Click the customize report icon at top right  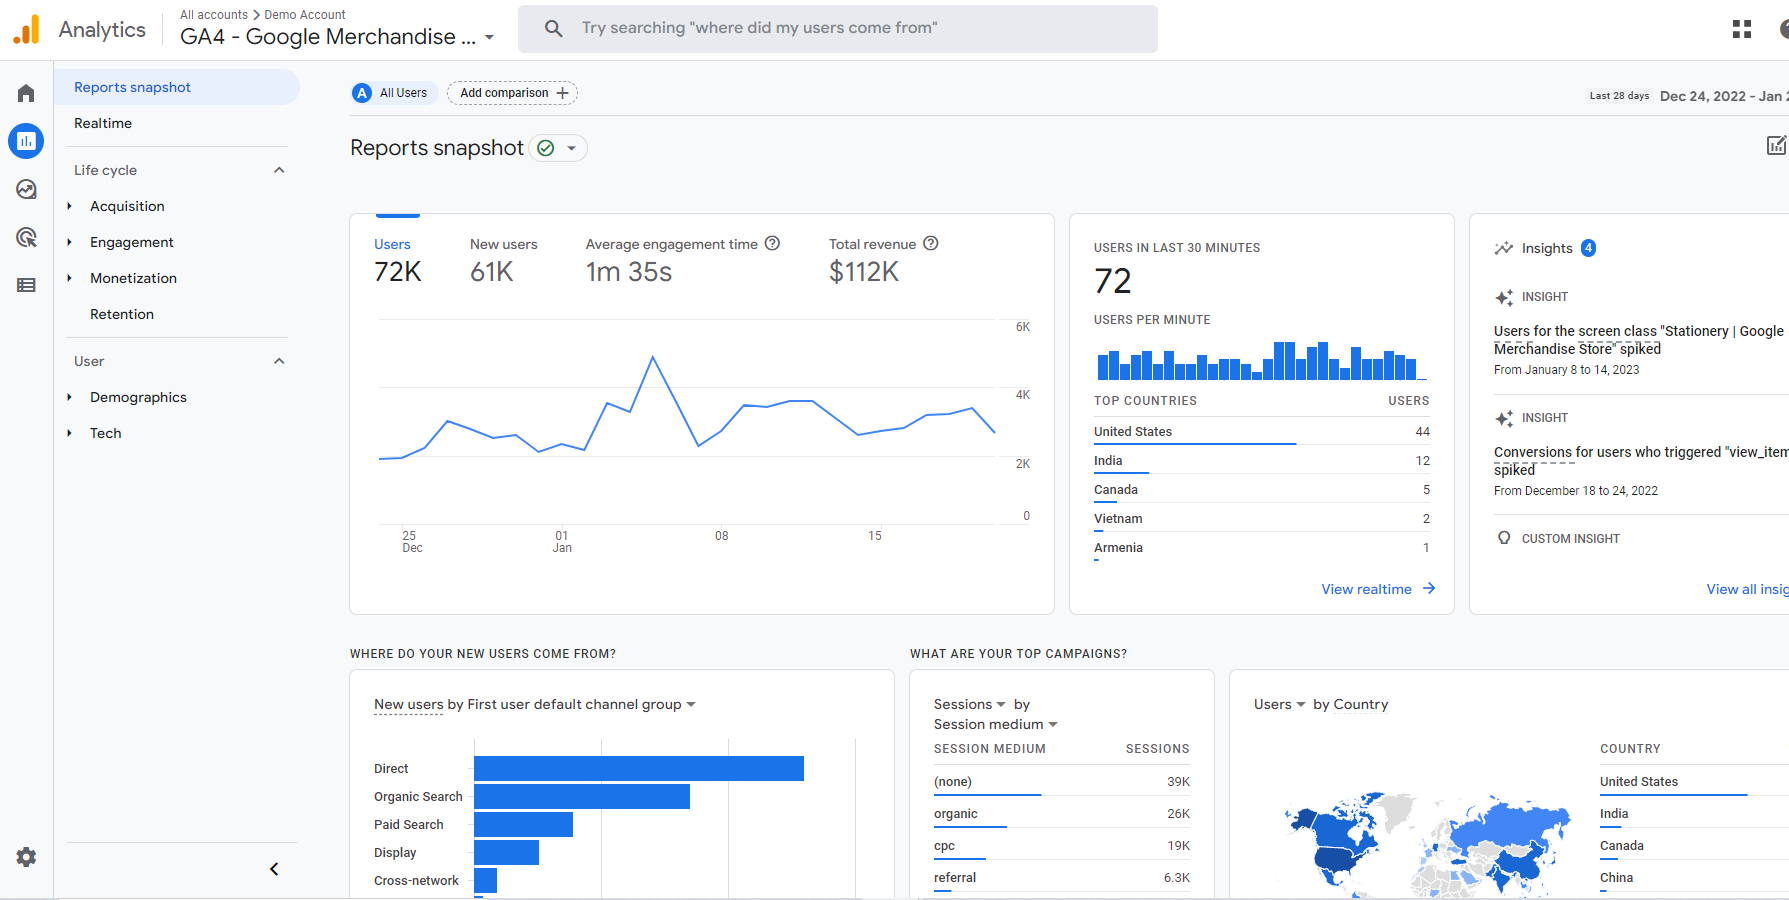(1776, 146)
